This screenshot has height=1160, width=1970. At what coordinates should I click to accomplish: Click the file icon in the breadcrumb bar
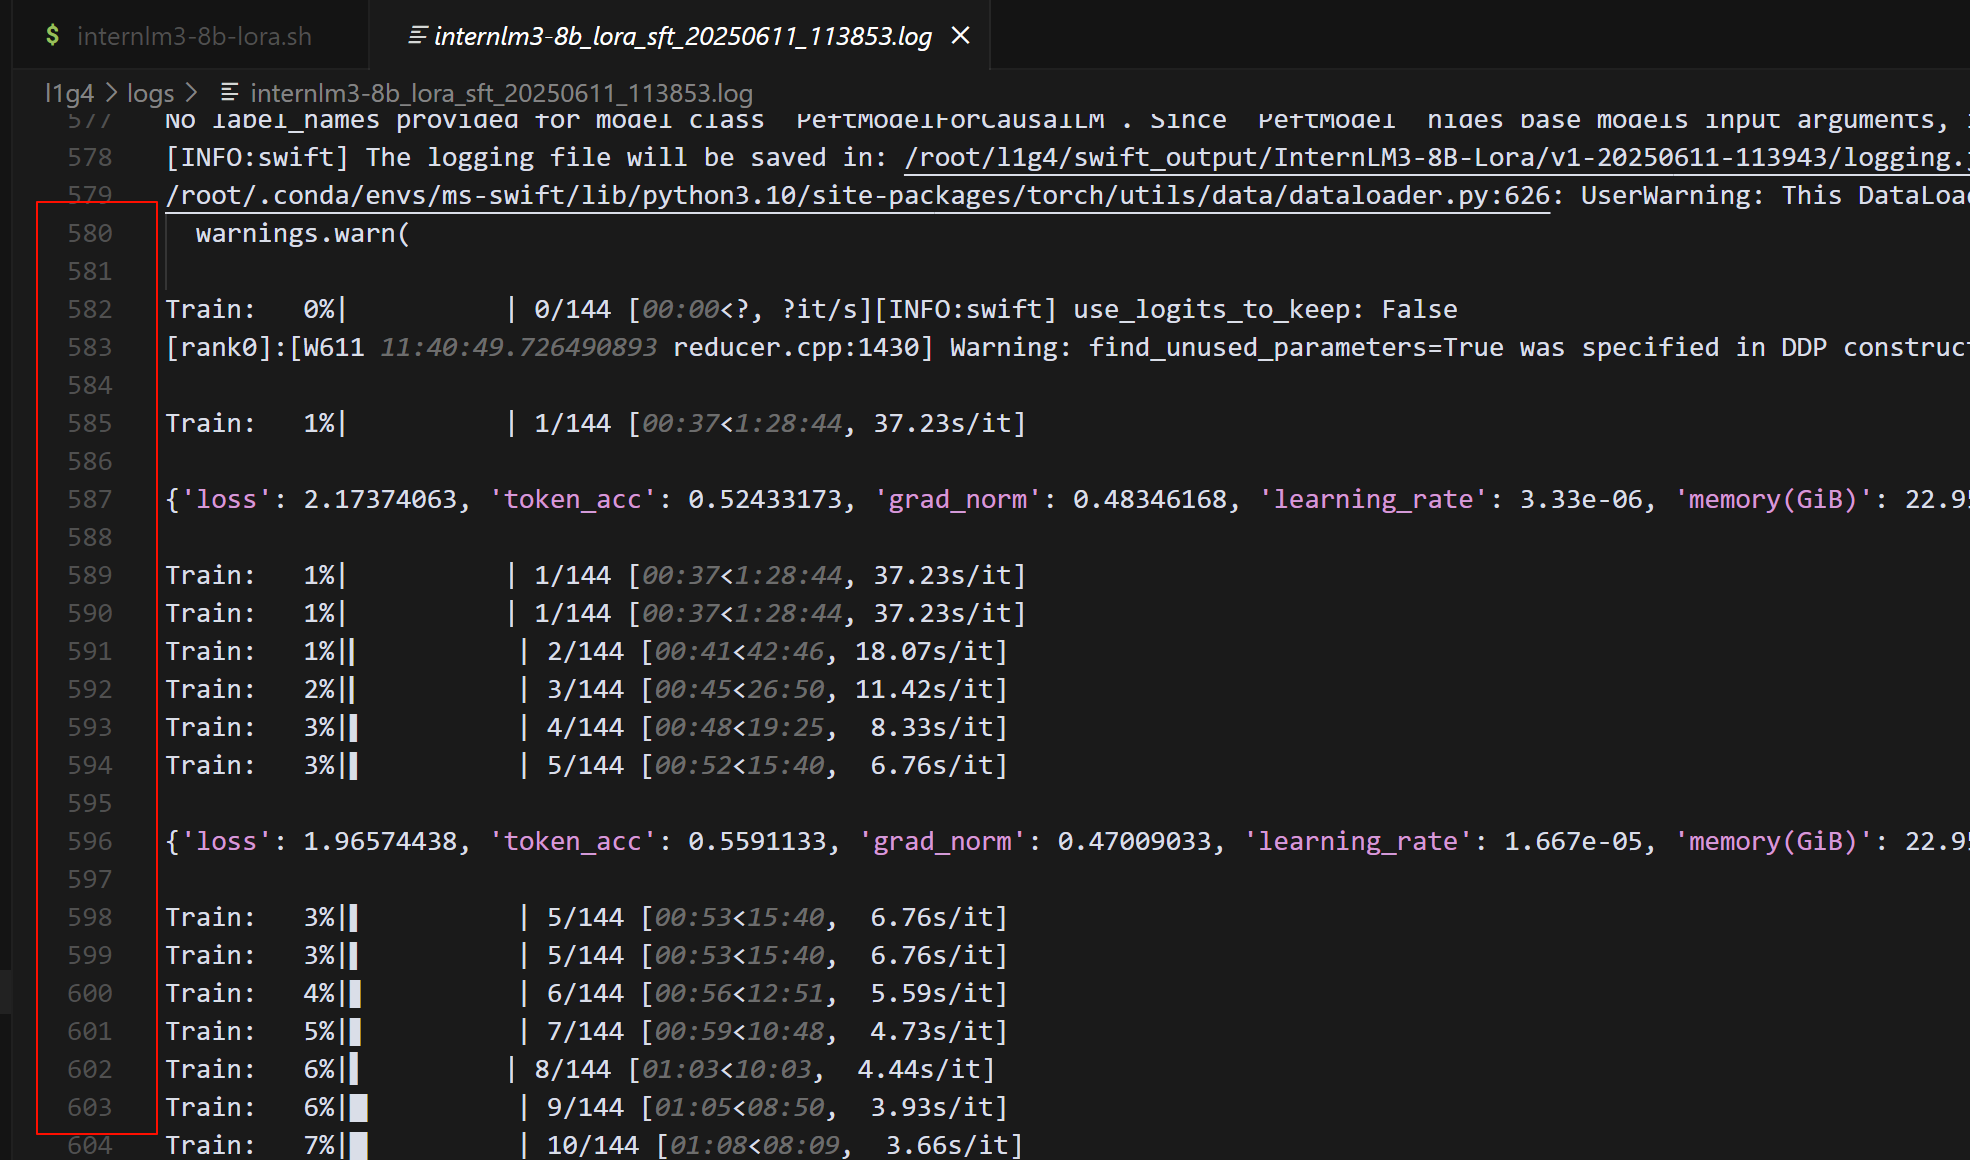pos(230,93)
